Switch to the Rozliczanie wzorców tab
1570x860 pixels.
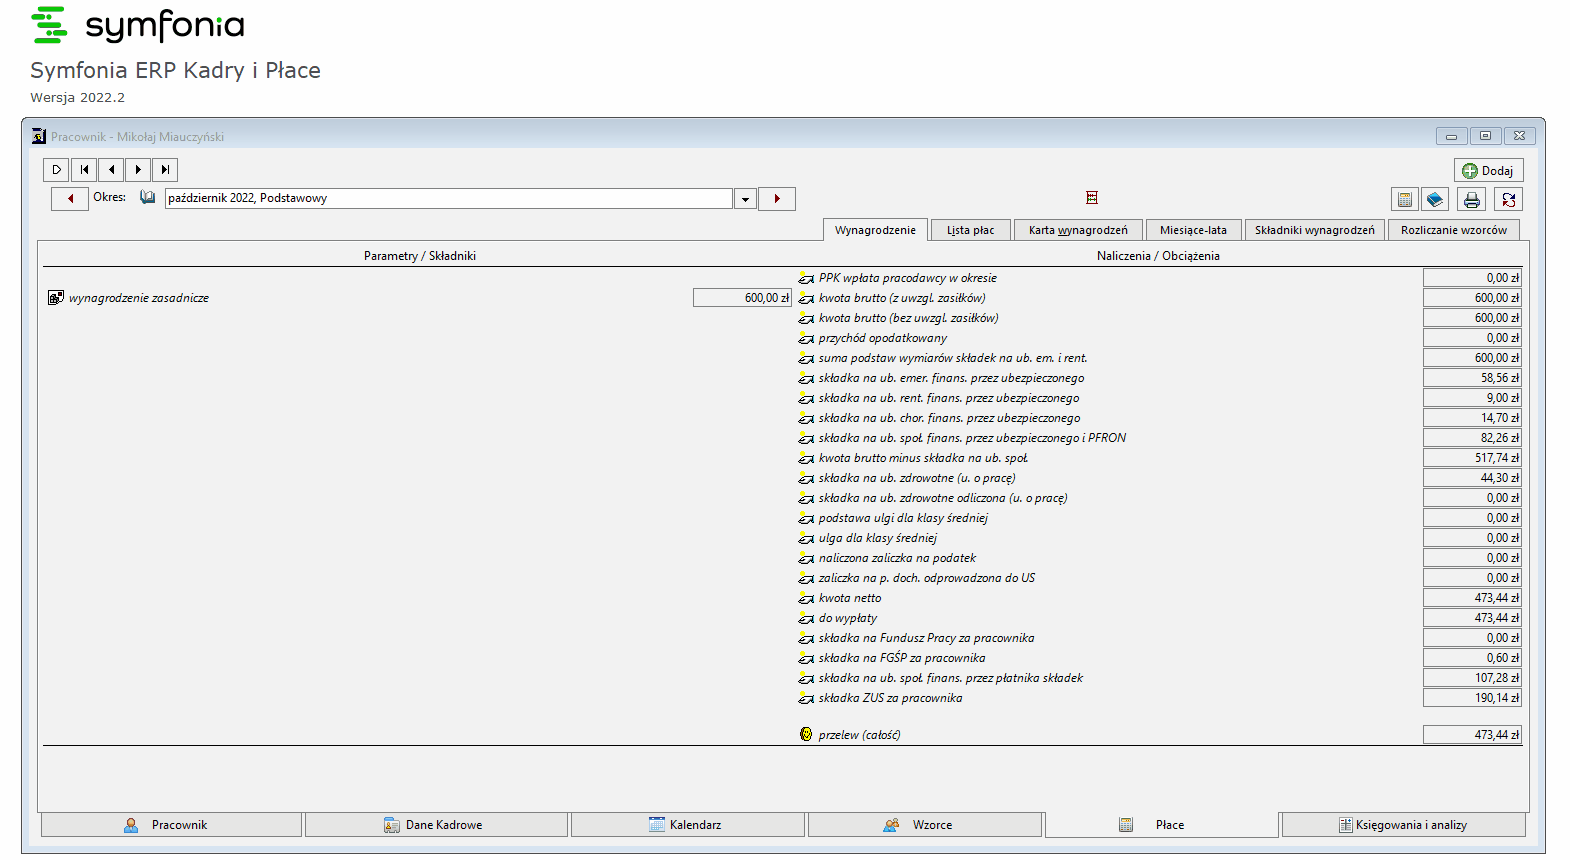[x=1454, y=230]
